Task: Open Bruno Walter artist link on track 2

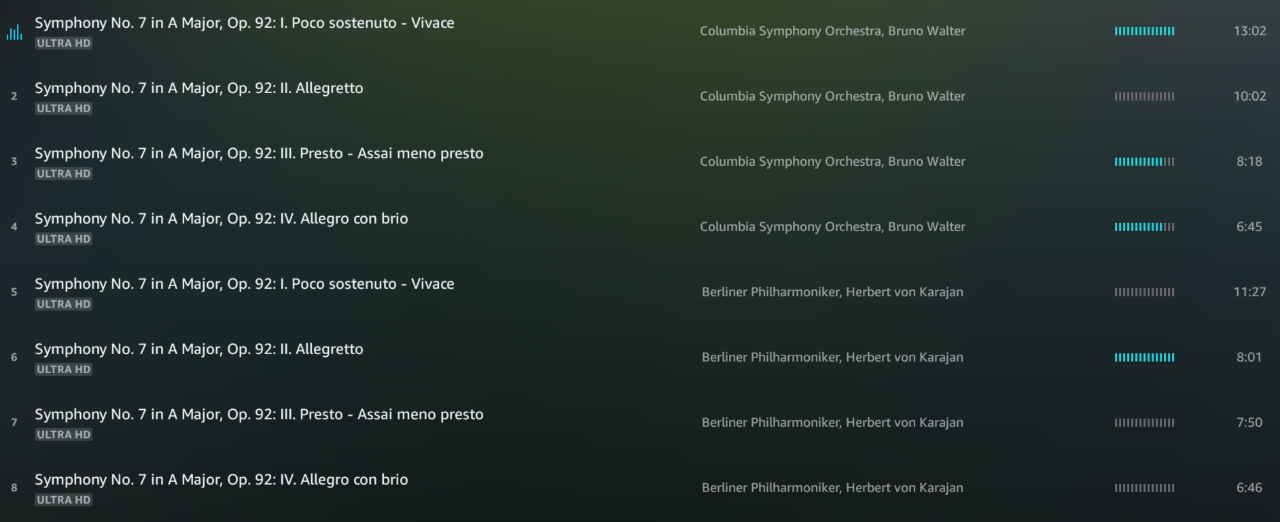Action: click(927, 97)
